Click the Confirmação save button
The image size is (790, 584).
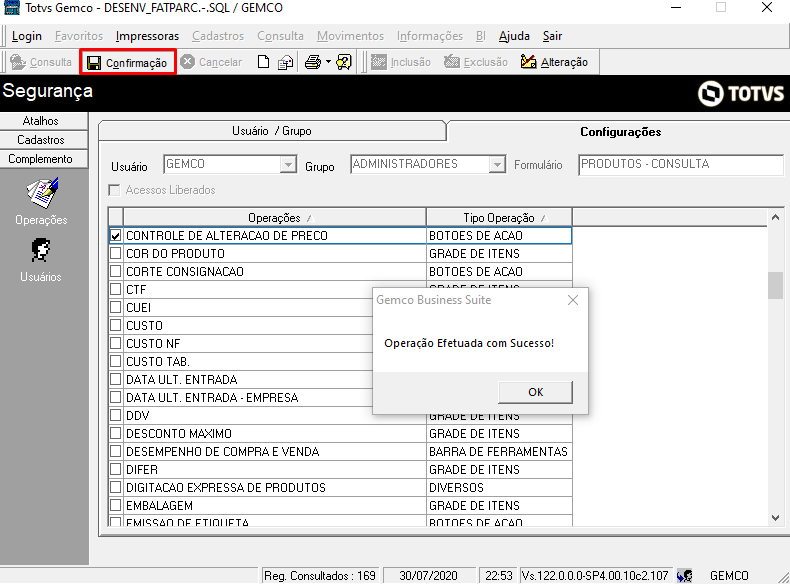(127, 62)
